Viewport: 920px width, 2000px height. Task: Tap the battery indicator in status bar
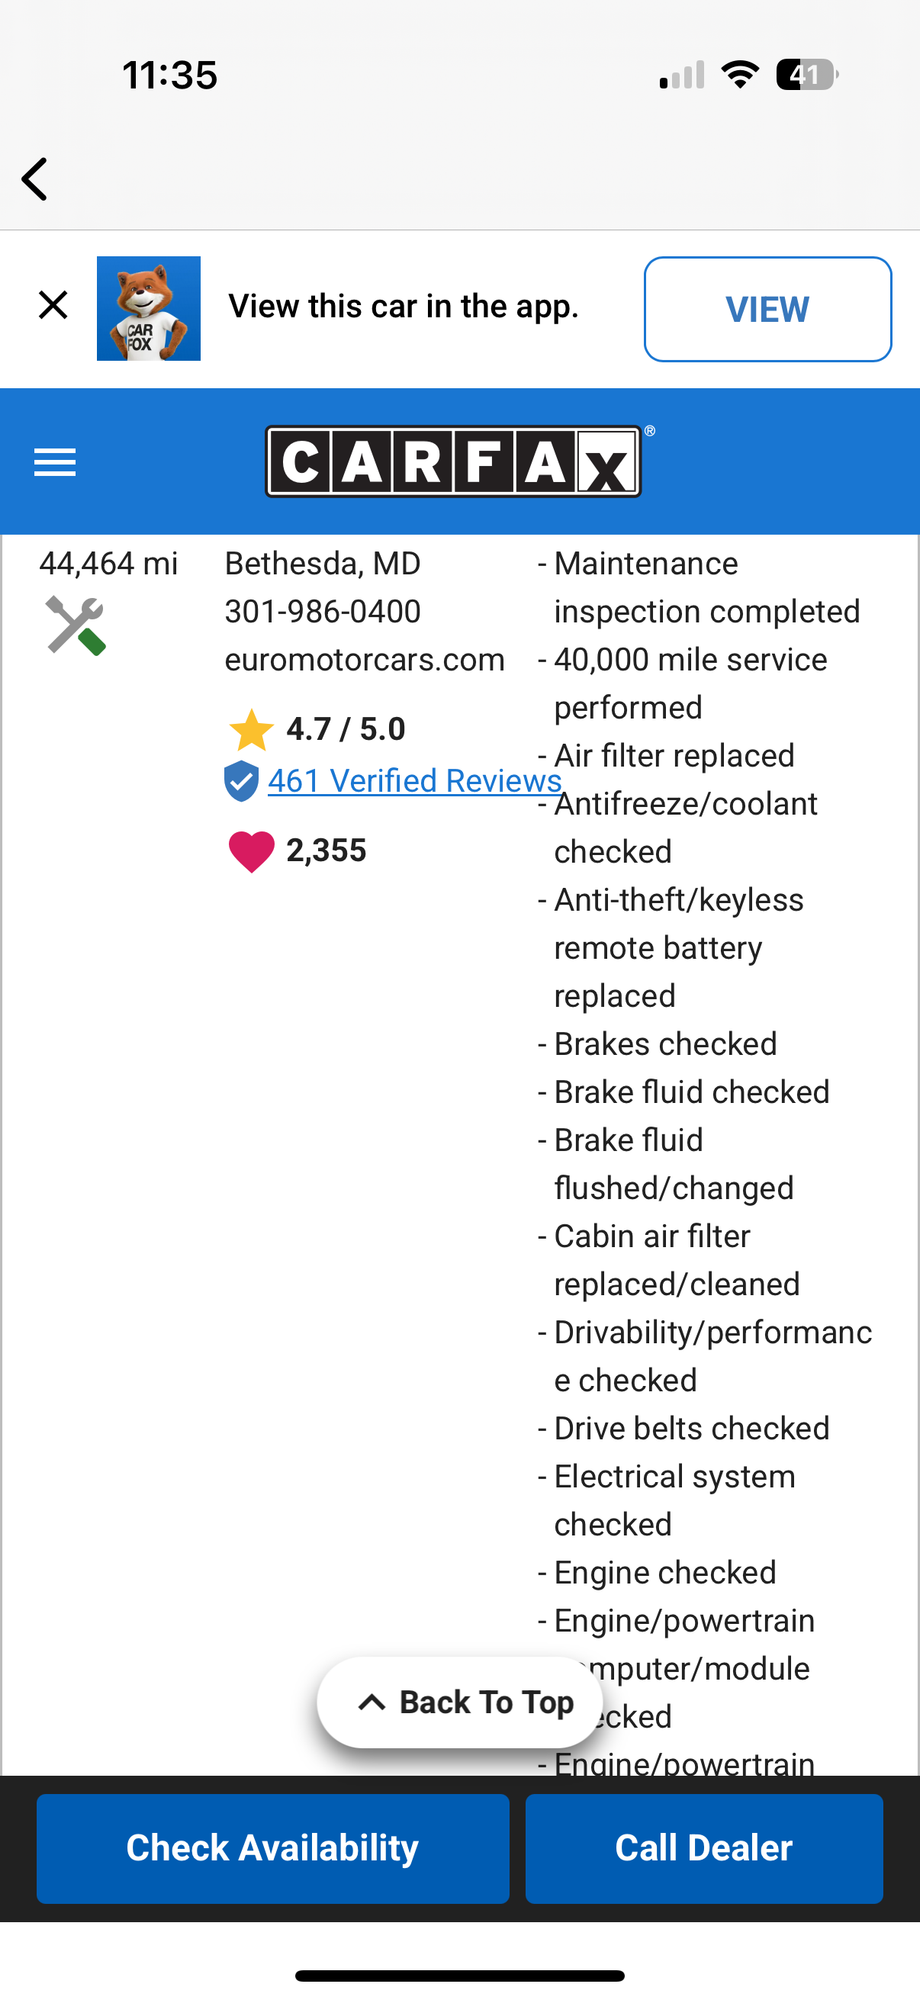807,74
